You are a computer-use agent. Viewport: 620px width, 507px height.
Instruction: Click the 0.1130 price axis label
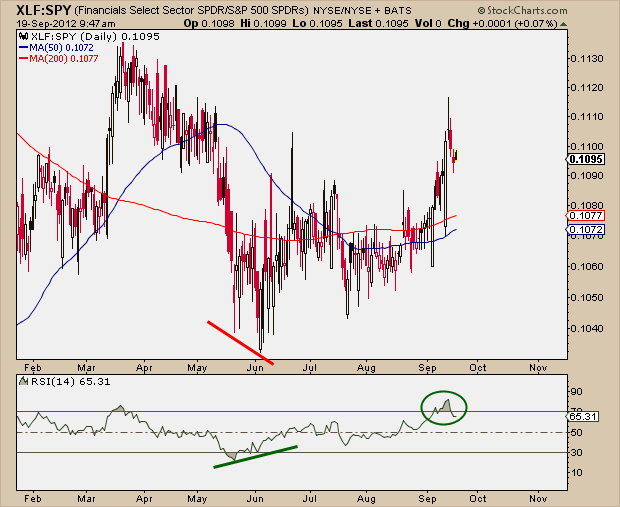click(587, 59)
